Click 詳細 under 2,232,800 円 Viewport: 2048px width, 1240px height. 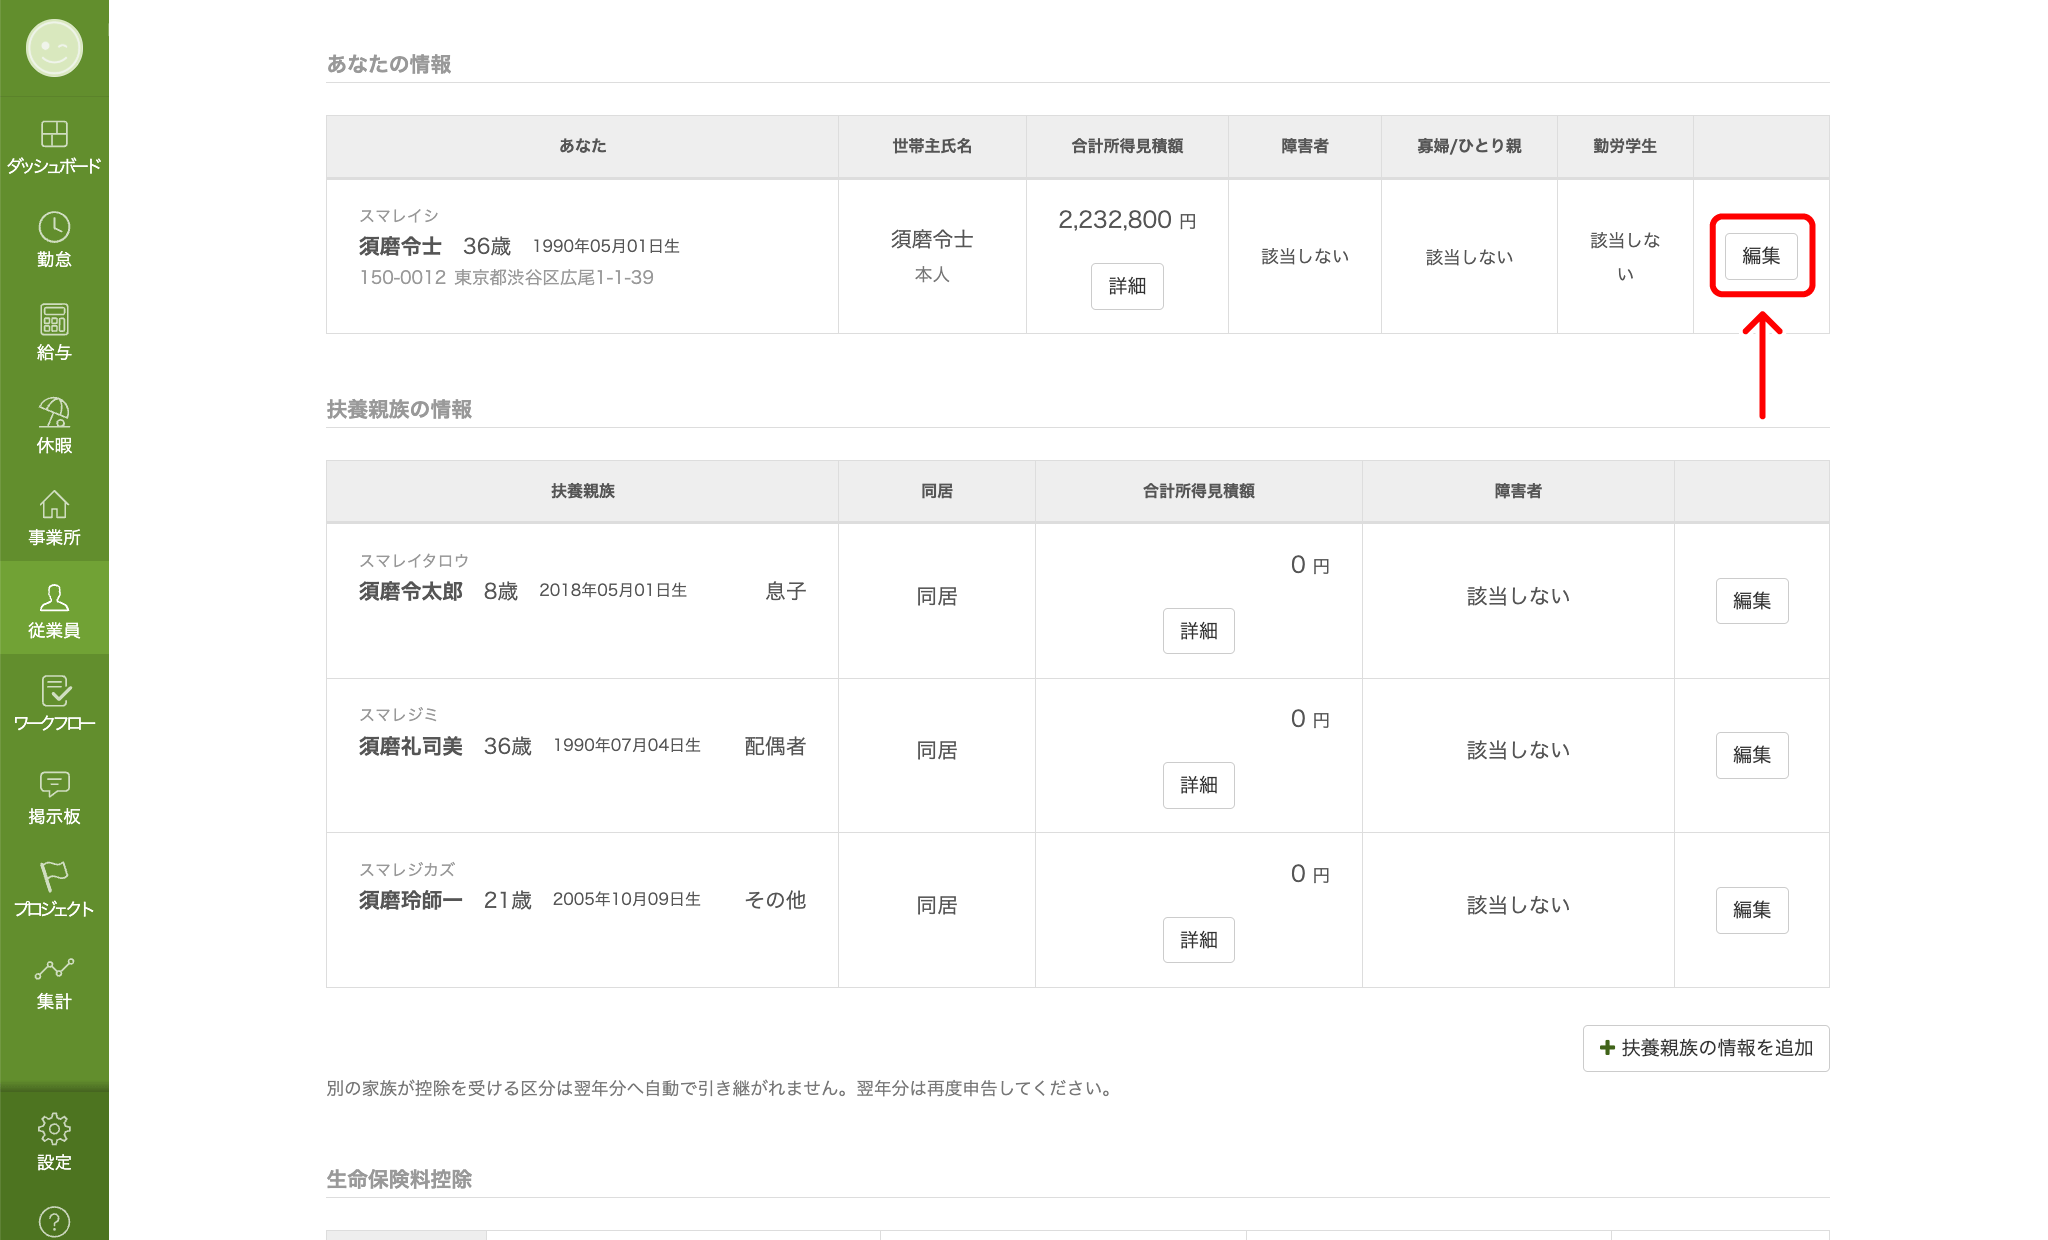coord(1127,286)
